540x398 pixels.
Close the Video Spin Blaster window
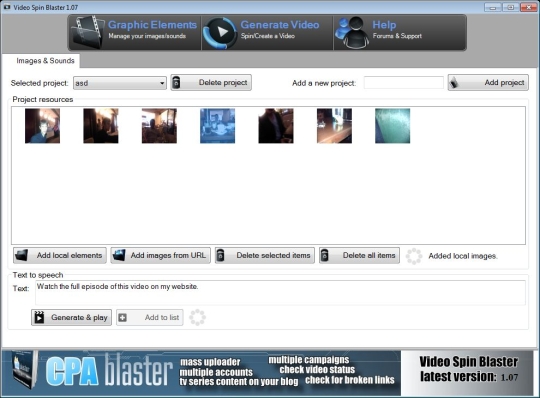(x=528, y=7)
